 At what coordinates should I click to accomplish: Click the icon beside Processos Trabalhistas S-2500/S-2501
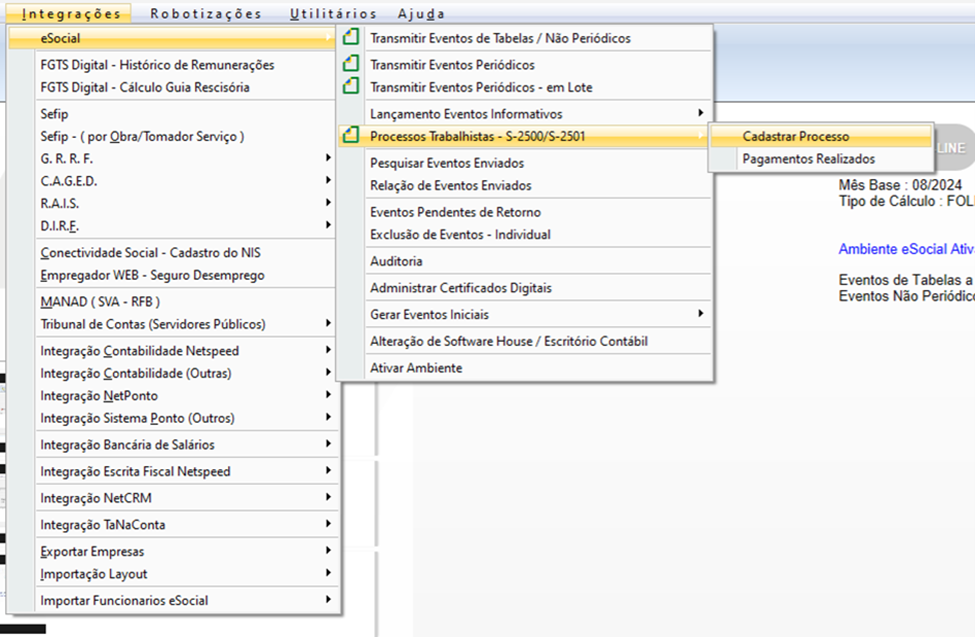350,135
